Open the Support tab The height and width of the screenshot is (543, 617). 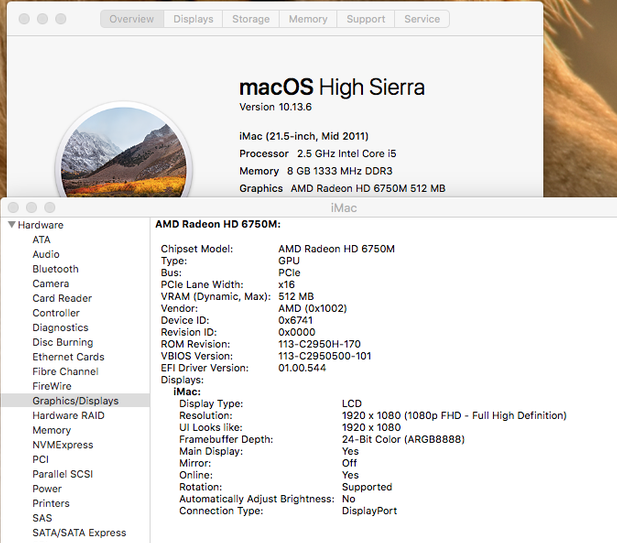click(366, 19)
